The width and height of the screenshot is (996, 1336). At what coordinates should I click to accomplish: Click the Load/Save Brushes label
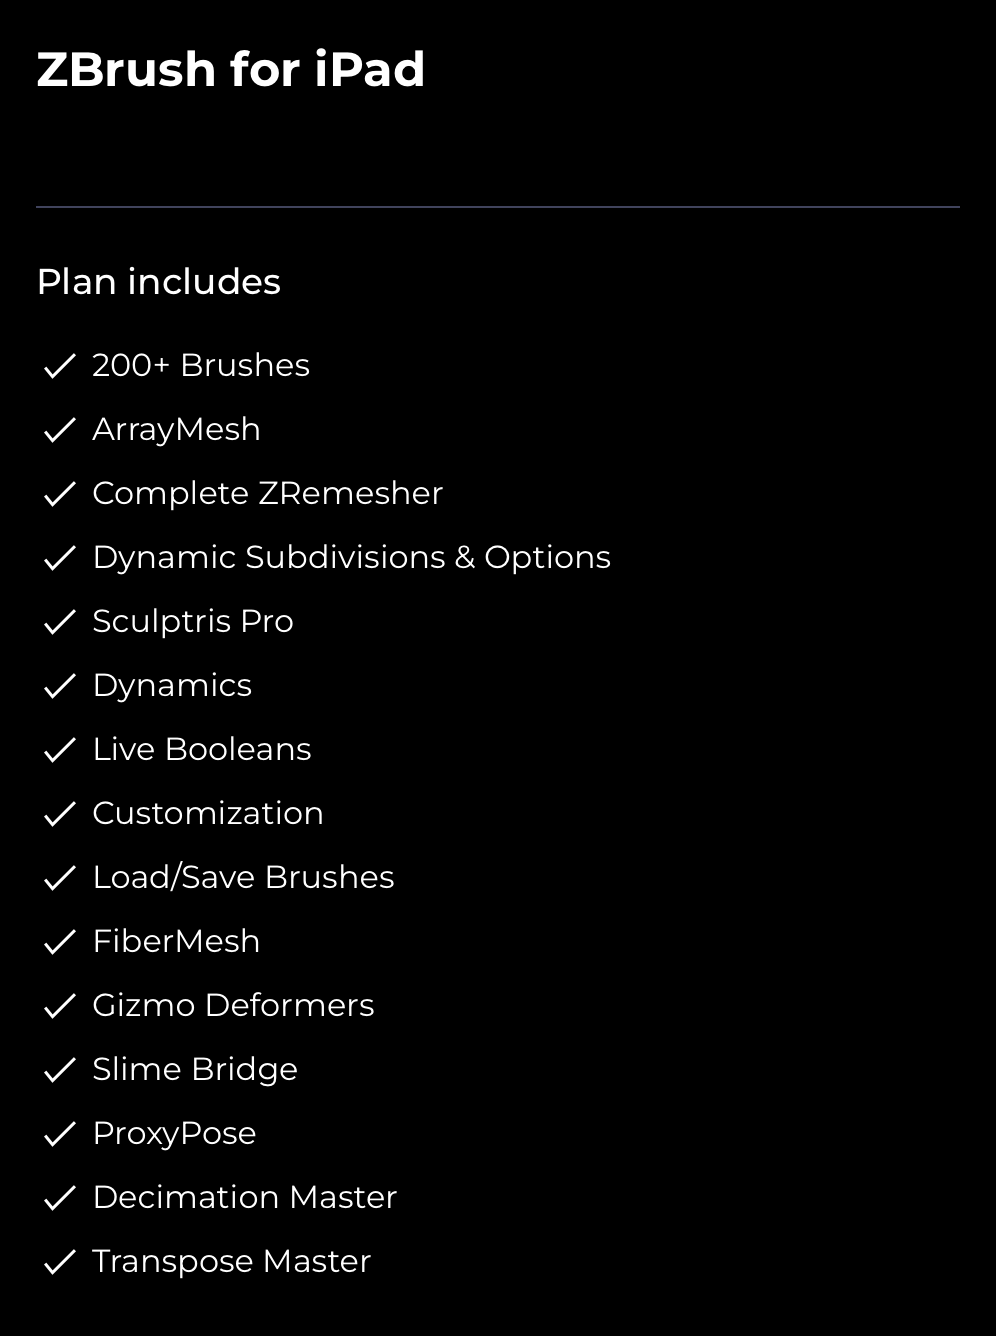coord(243,877)
